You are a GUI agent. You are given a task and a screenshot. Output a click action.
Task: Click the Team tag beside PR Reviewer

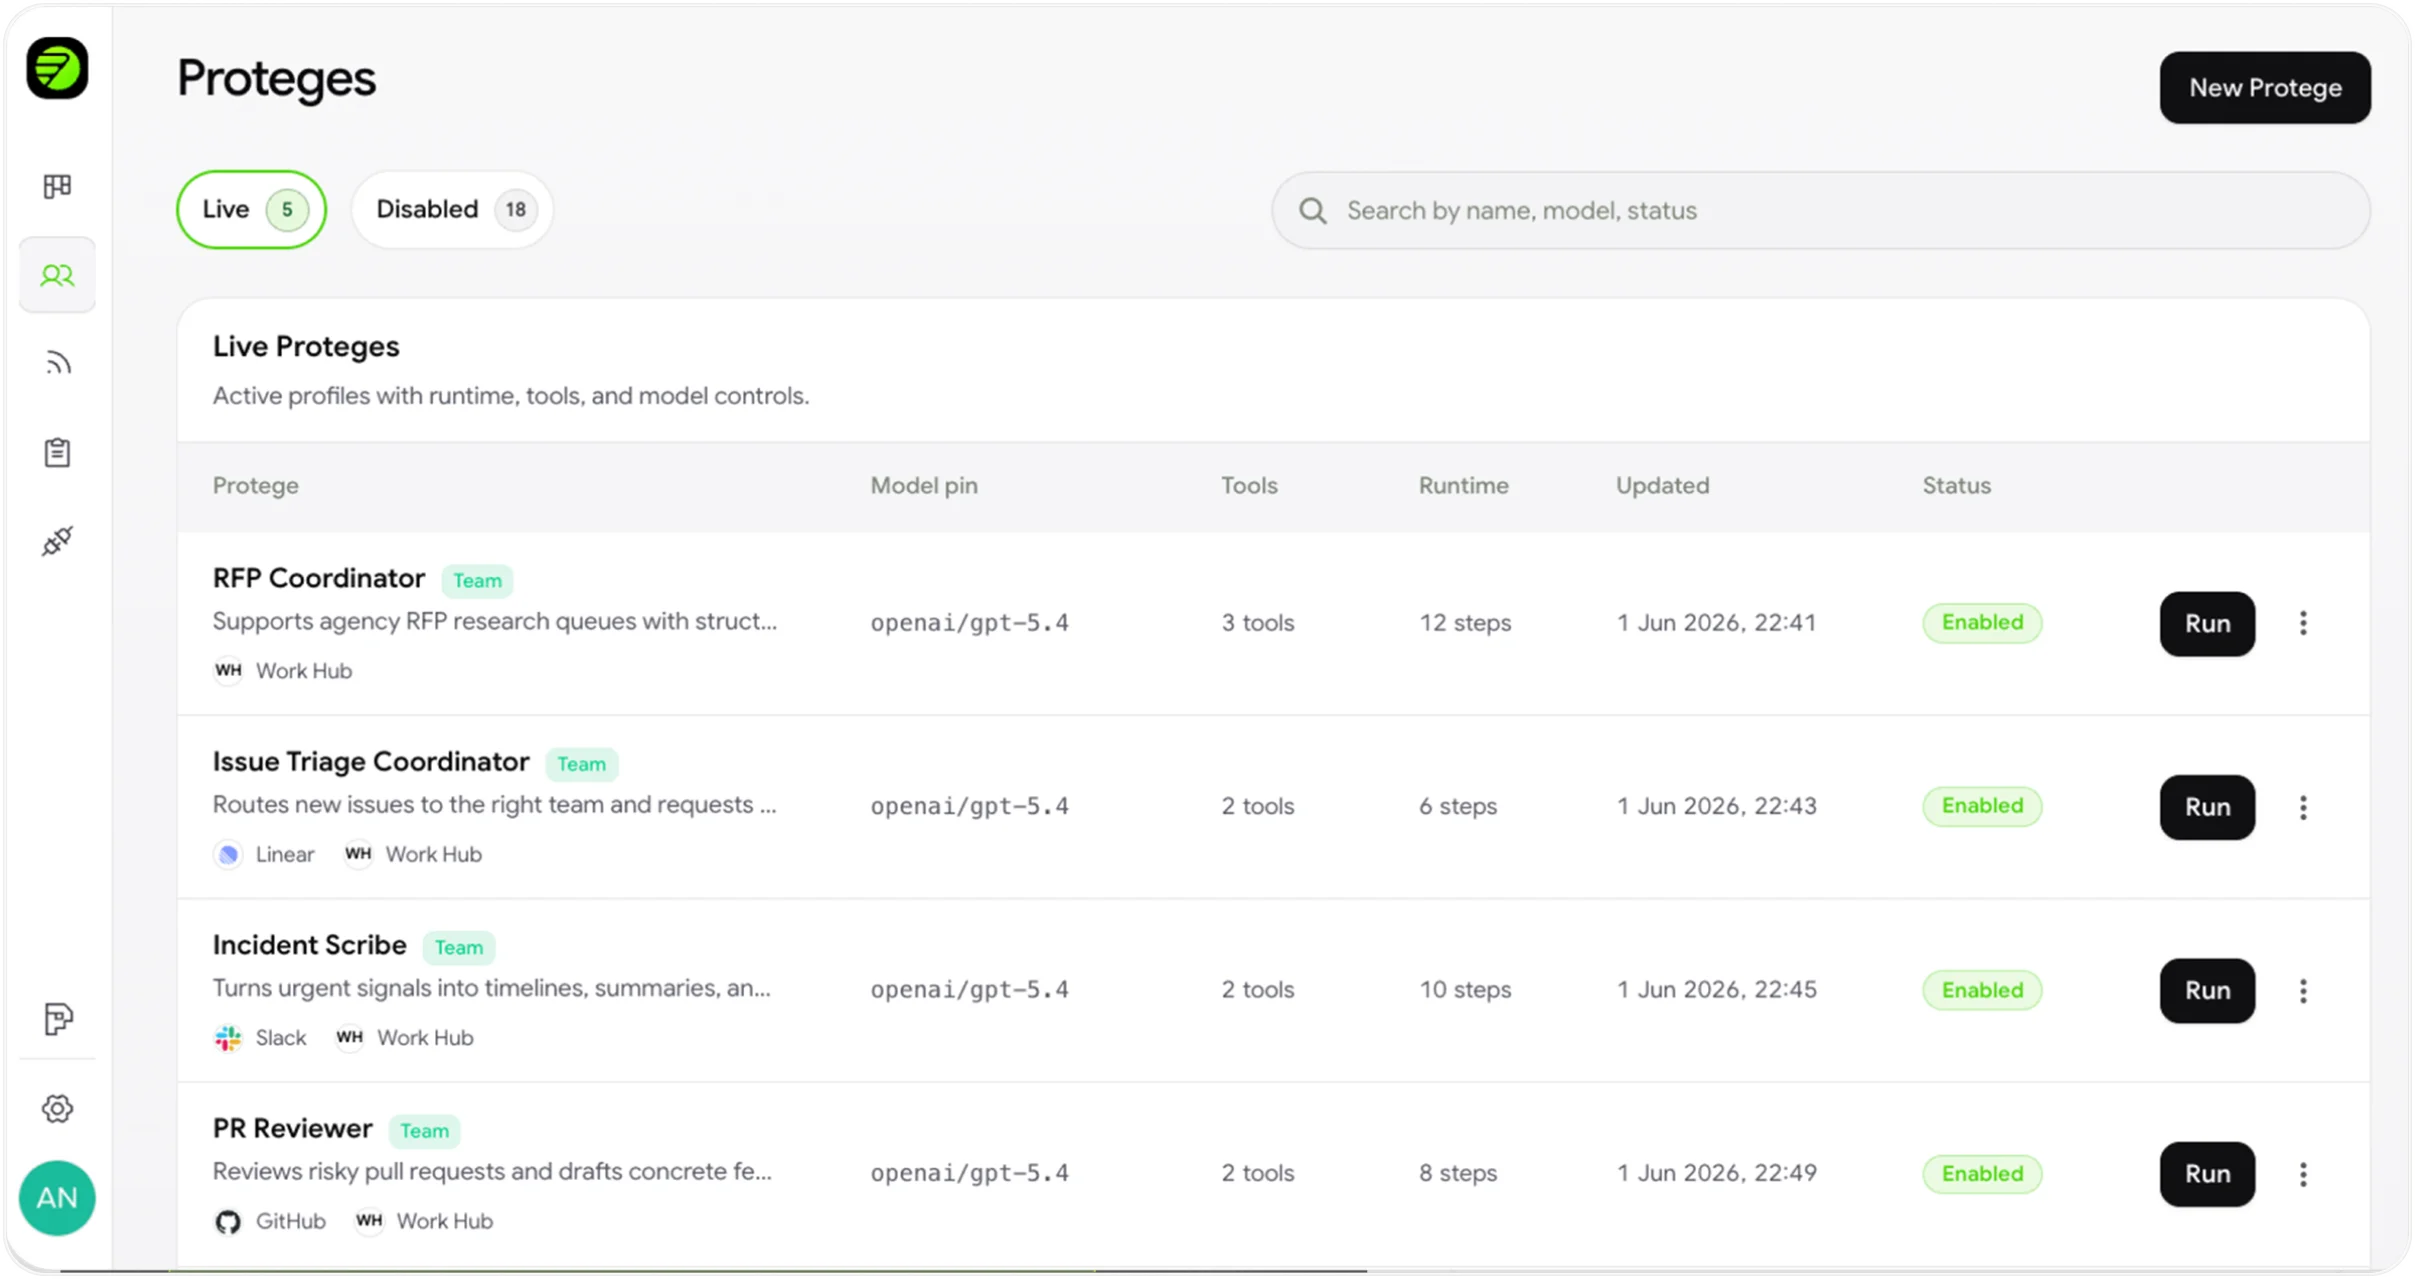pyautogui.click(x=424, y=1131)
